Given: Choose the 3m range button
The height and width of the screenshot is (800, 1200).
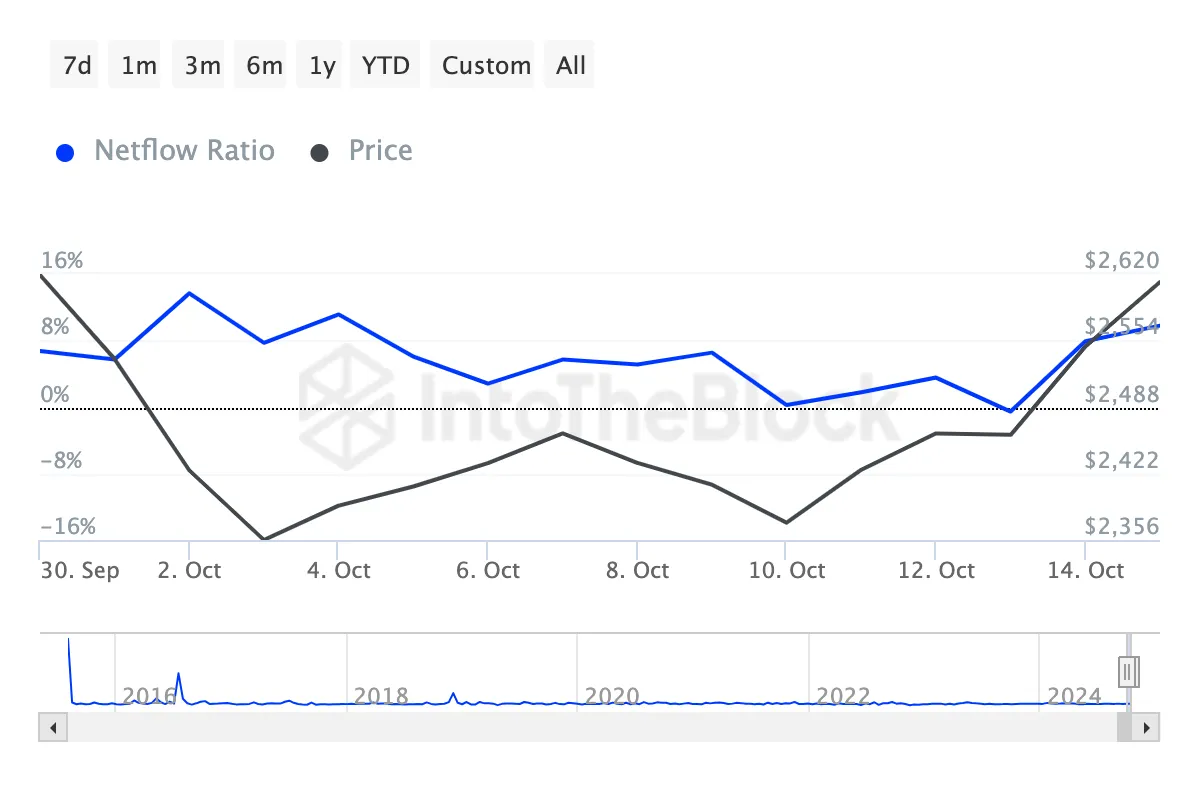Looking at the screenshot, I should (x=202, y=66).
